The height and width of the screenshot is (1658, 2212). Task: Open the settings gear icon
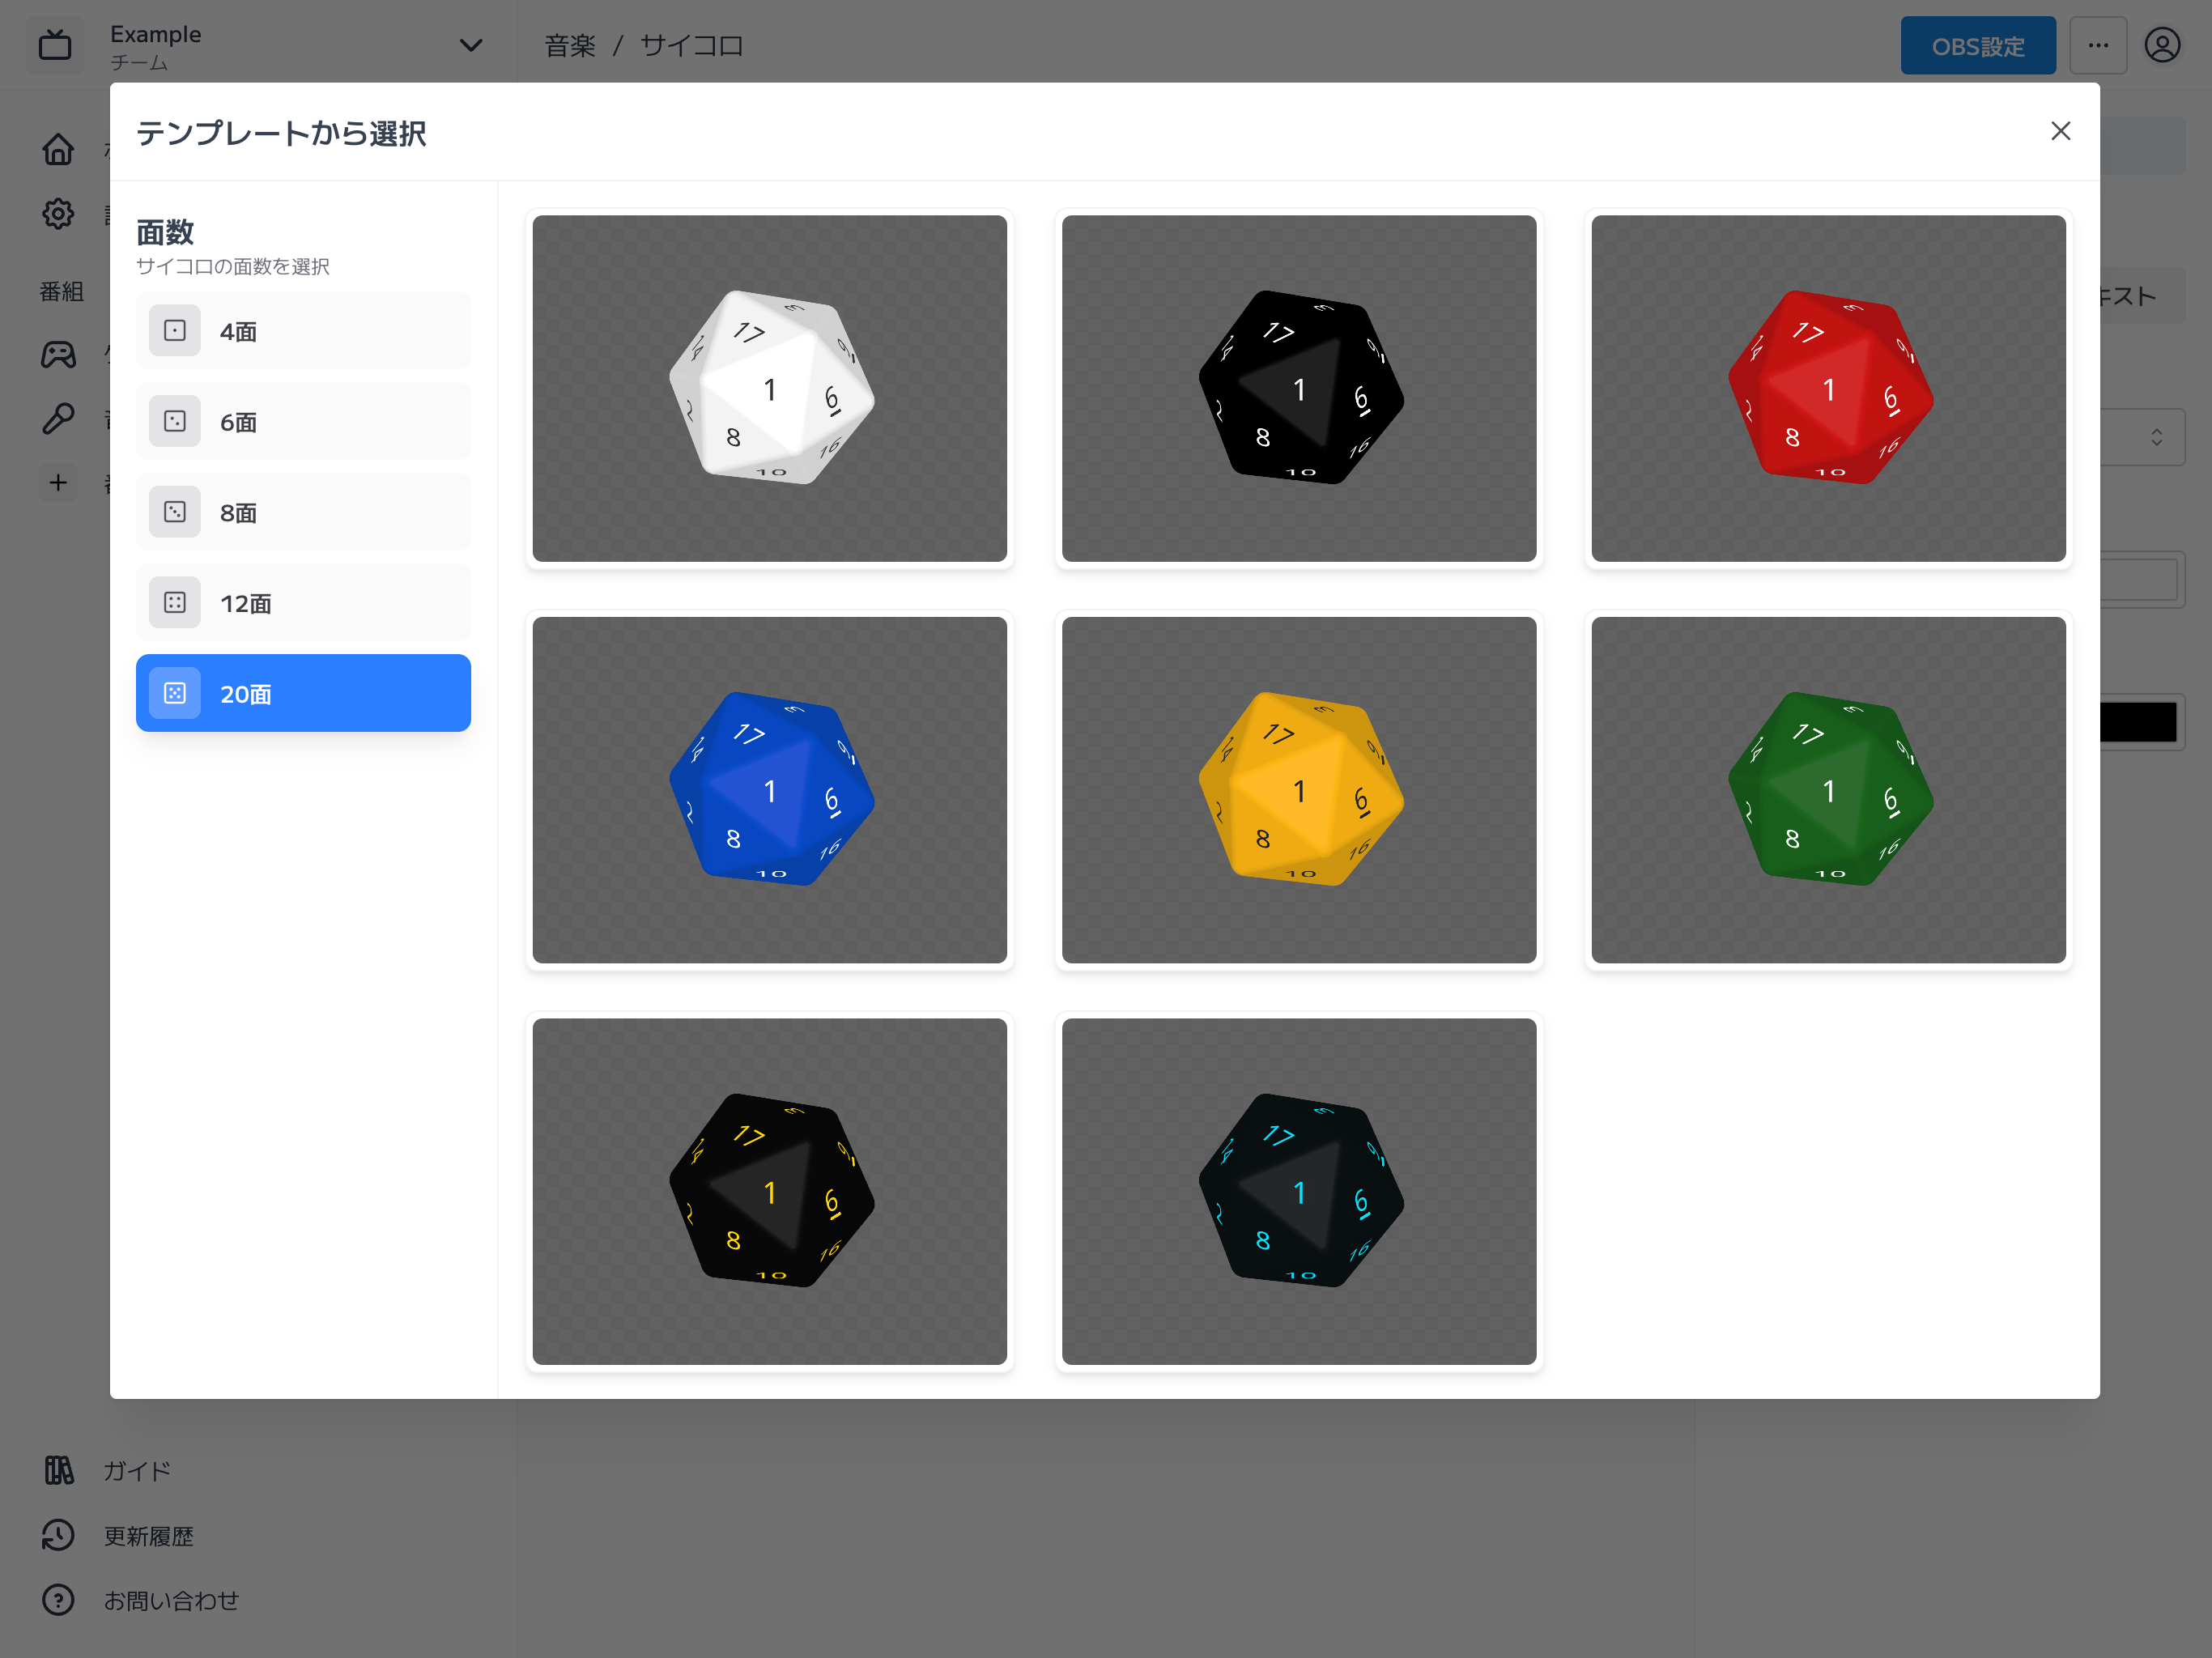[x=58, y=214]
